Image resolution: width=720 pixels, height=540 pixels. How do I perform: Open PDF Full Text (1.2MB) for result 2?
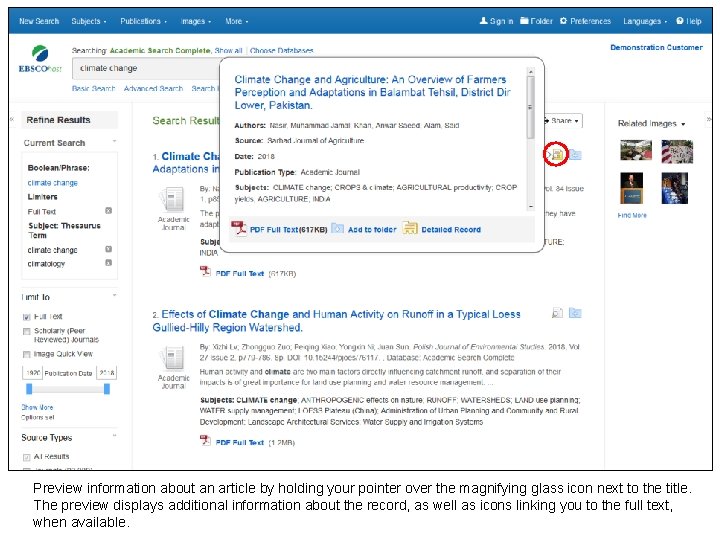coord(239,442)
